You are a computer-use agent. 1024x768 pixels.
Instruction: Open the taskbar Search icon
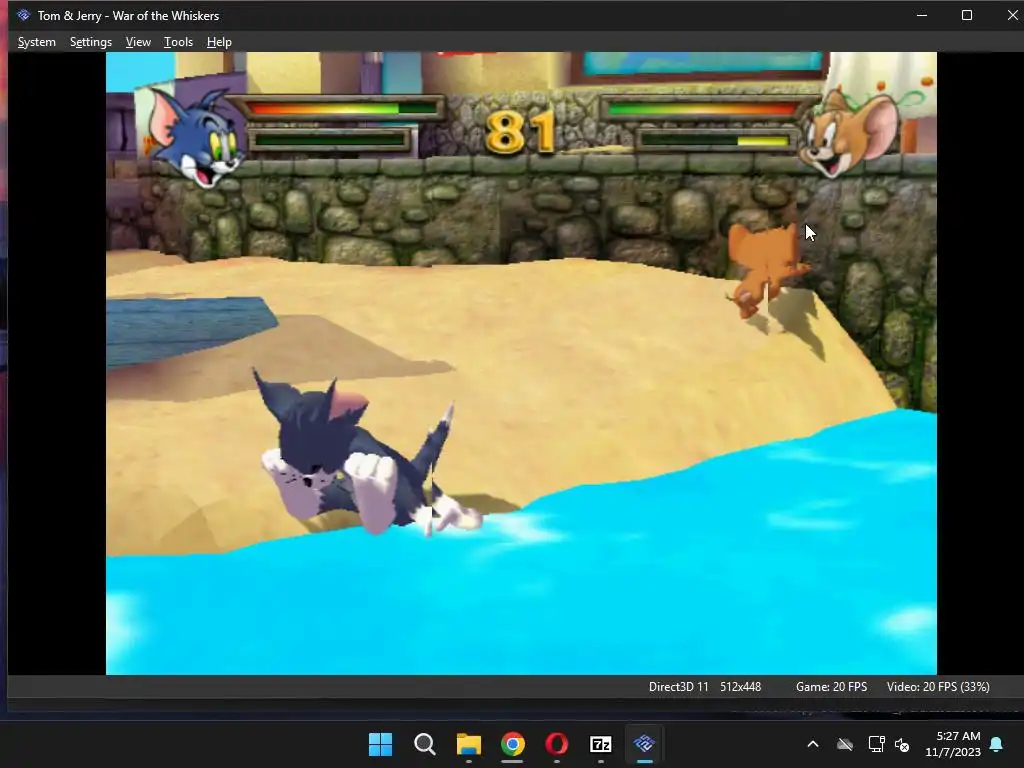424,744
